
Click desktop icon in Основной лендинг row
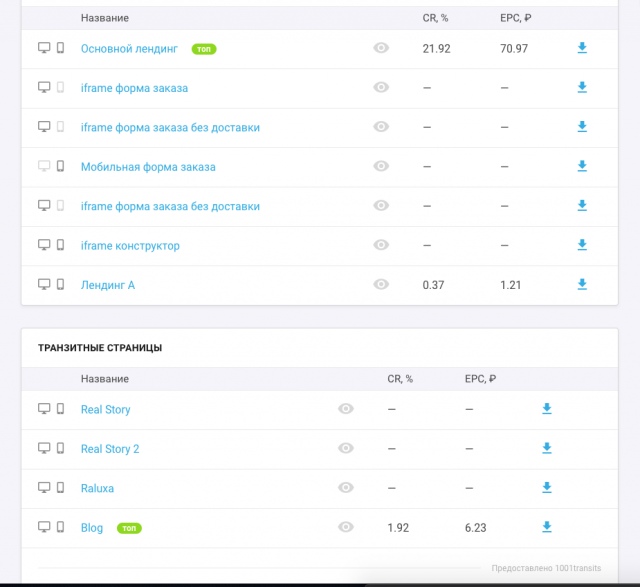(x=44, y=48)
